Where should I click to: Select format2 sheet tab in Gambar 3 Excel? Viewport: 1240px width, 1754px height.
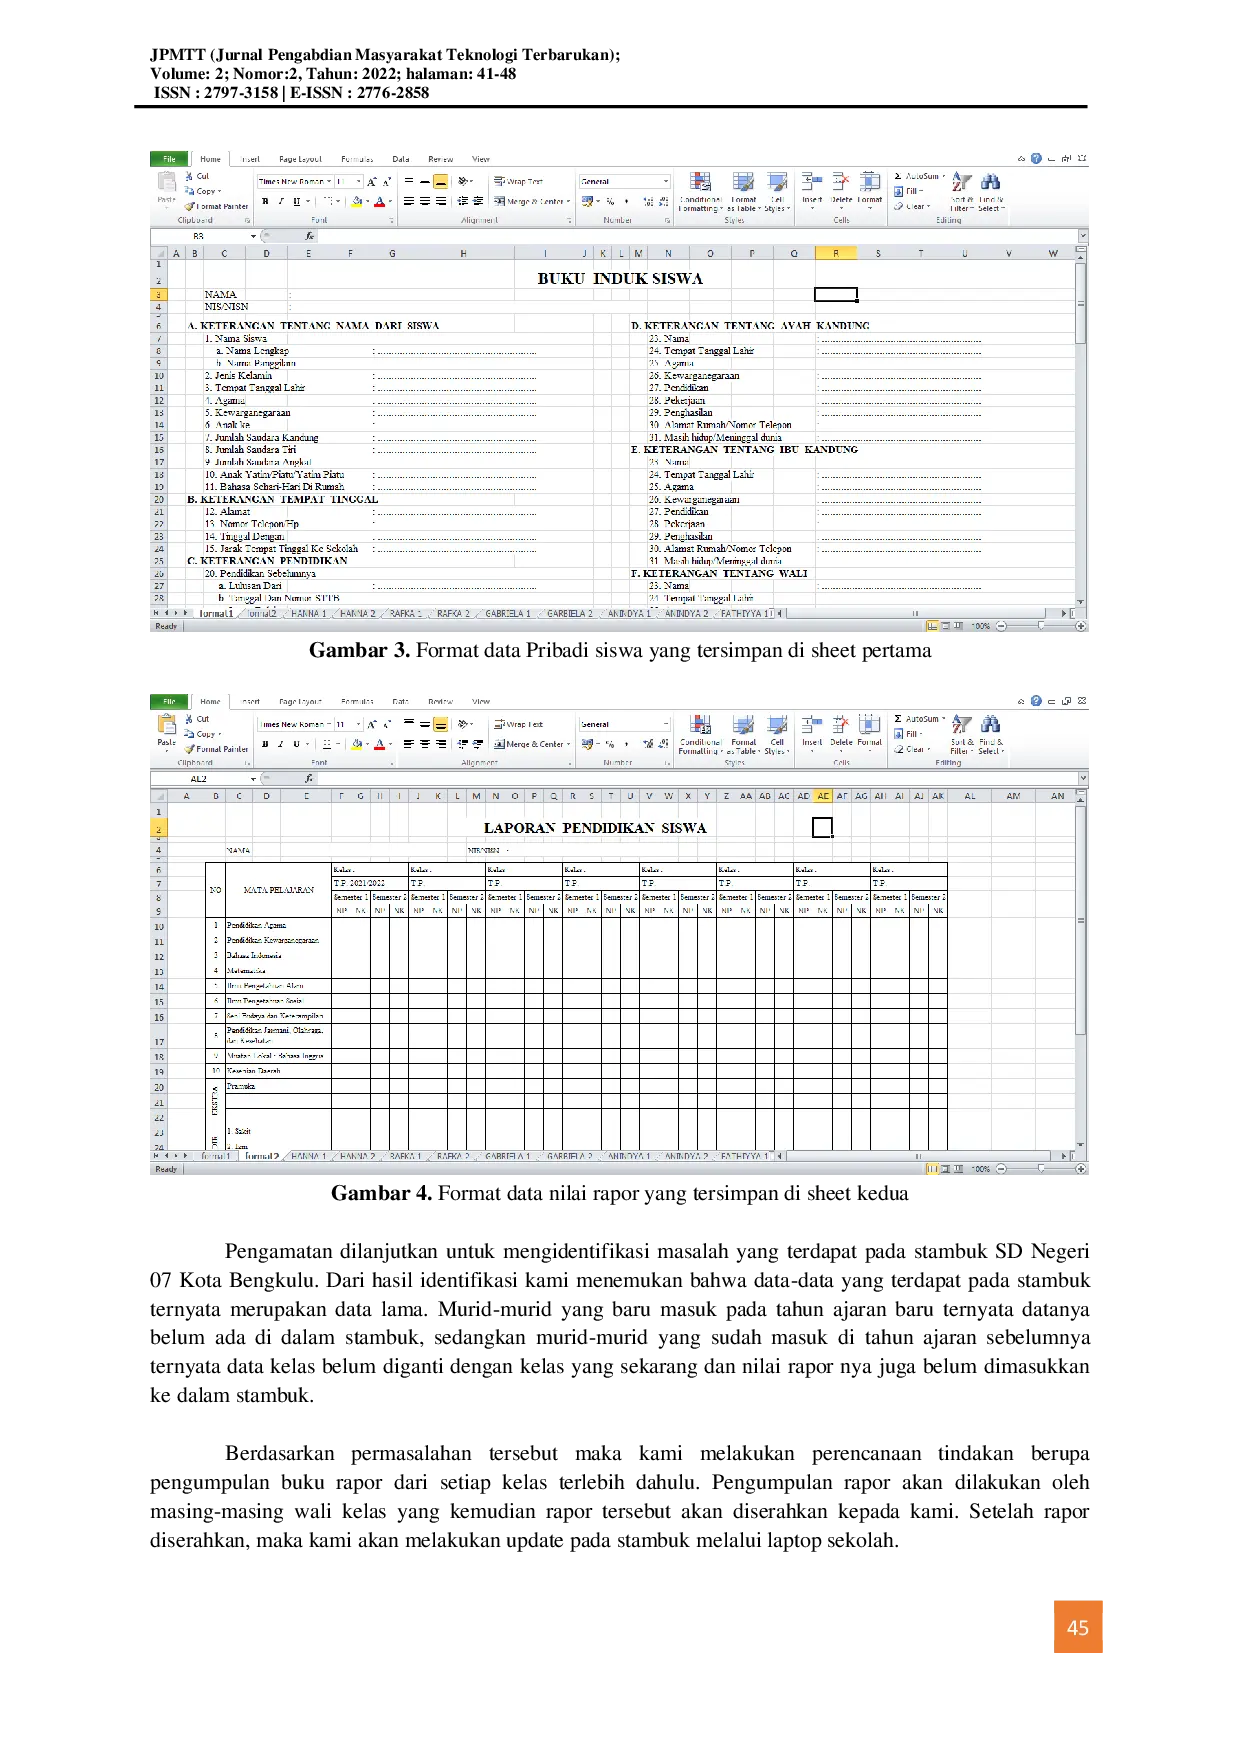click(x=261, y=613)
